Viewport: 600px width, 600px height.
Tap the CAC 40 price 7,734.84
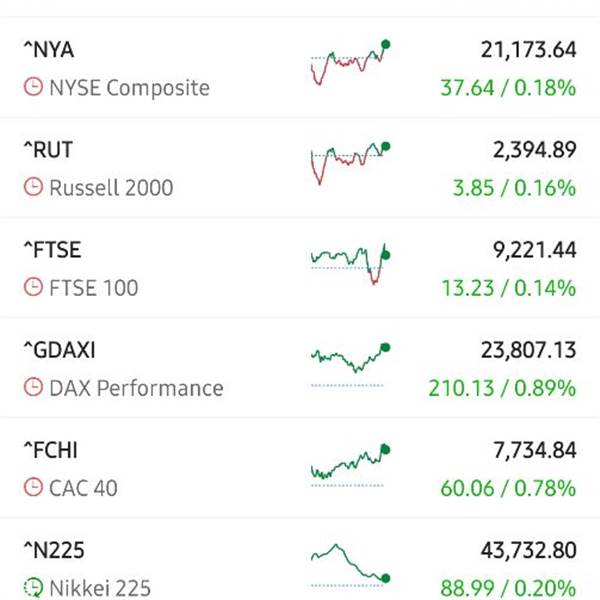535,450
